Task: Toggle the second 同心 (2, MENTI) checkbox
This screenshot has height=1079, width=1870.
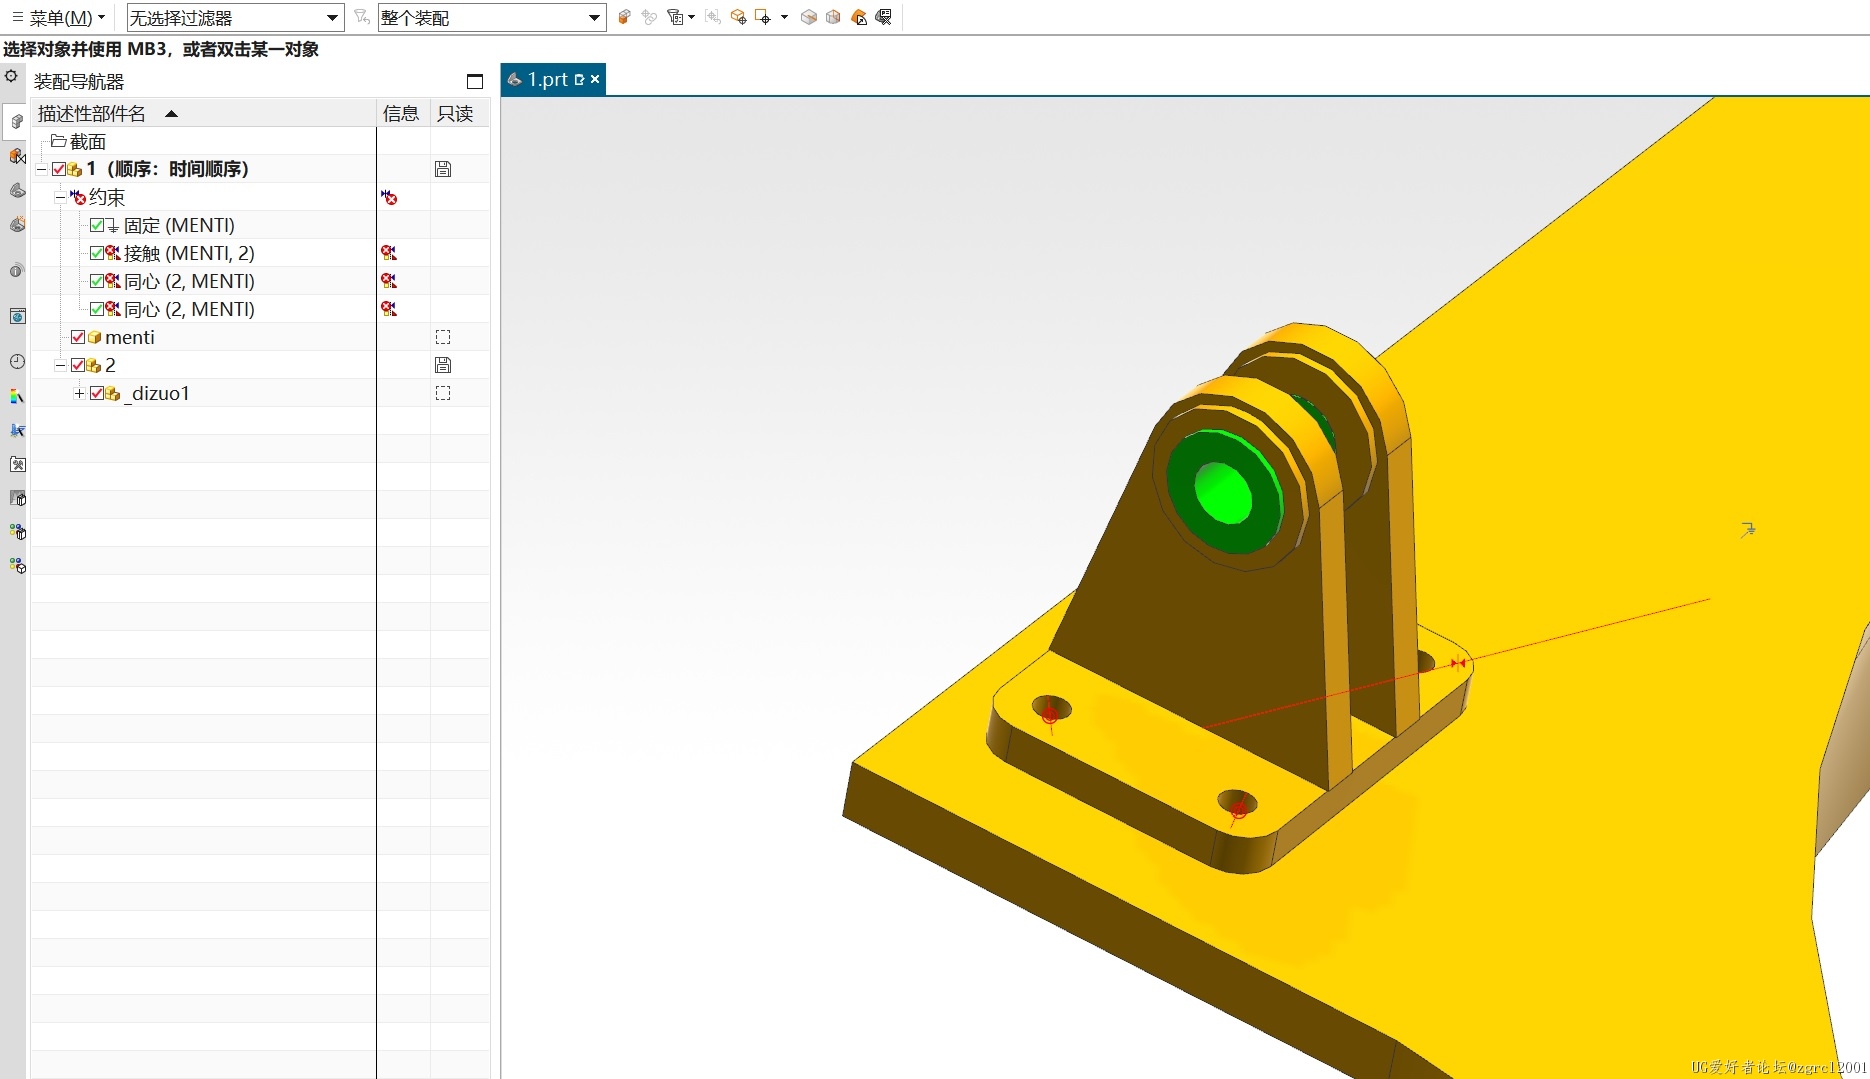Action: (96, 309)
